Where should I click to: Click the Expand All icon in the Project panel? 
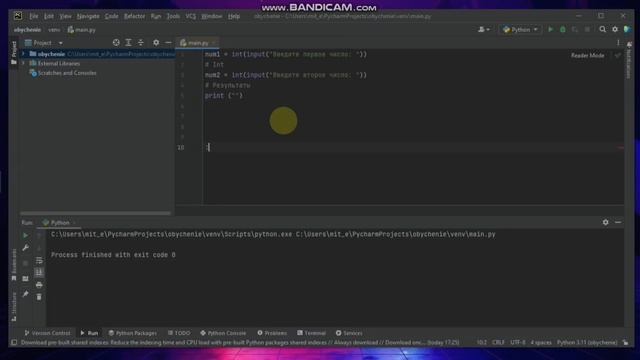(128, 42)
